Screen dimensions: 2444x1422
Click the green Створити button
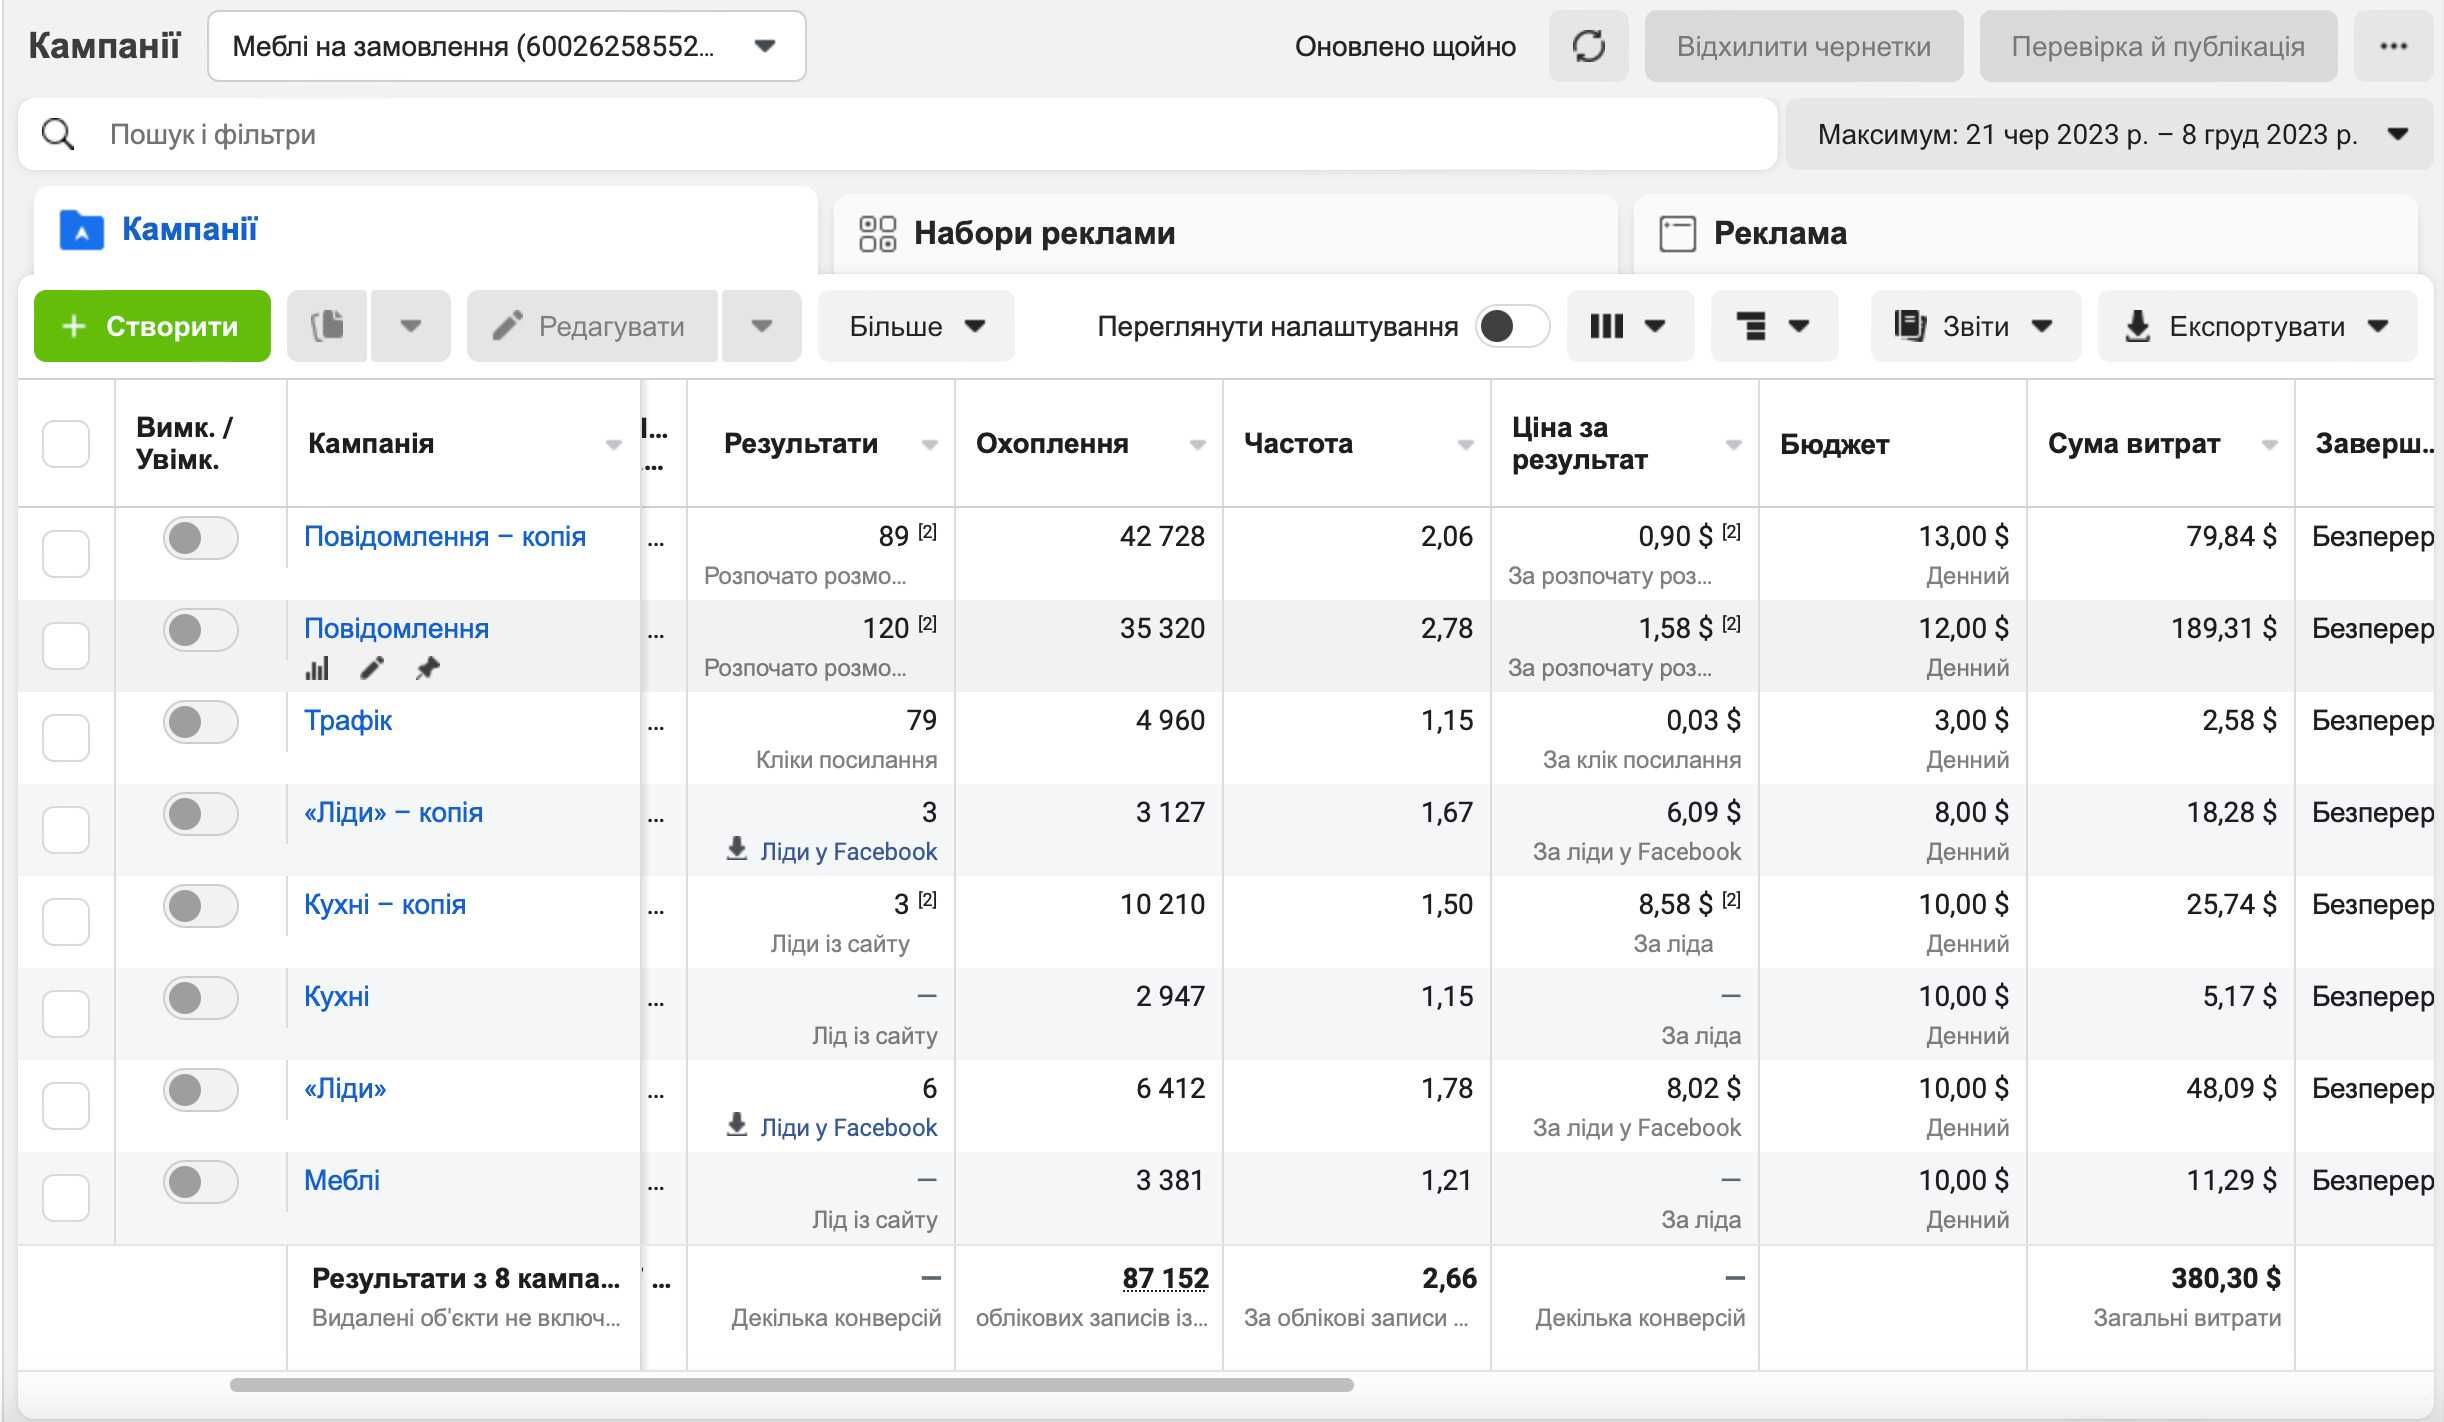coord(152,326)
